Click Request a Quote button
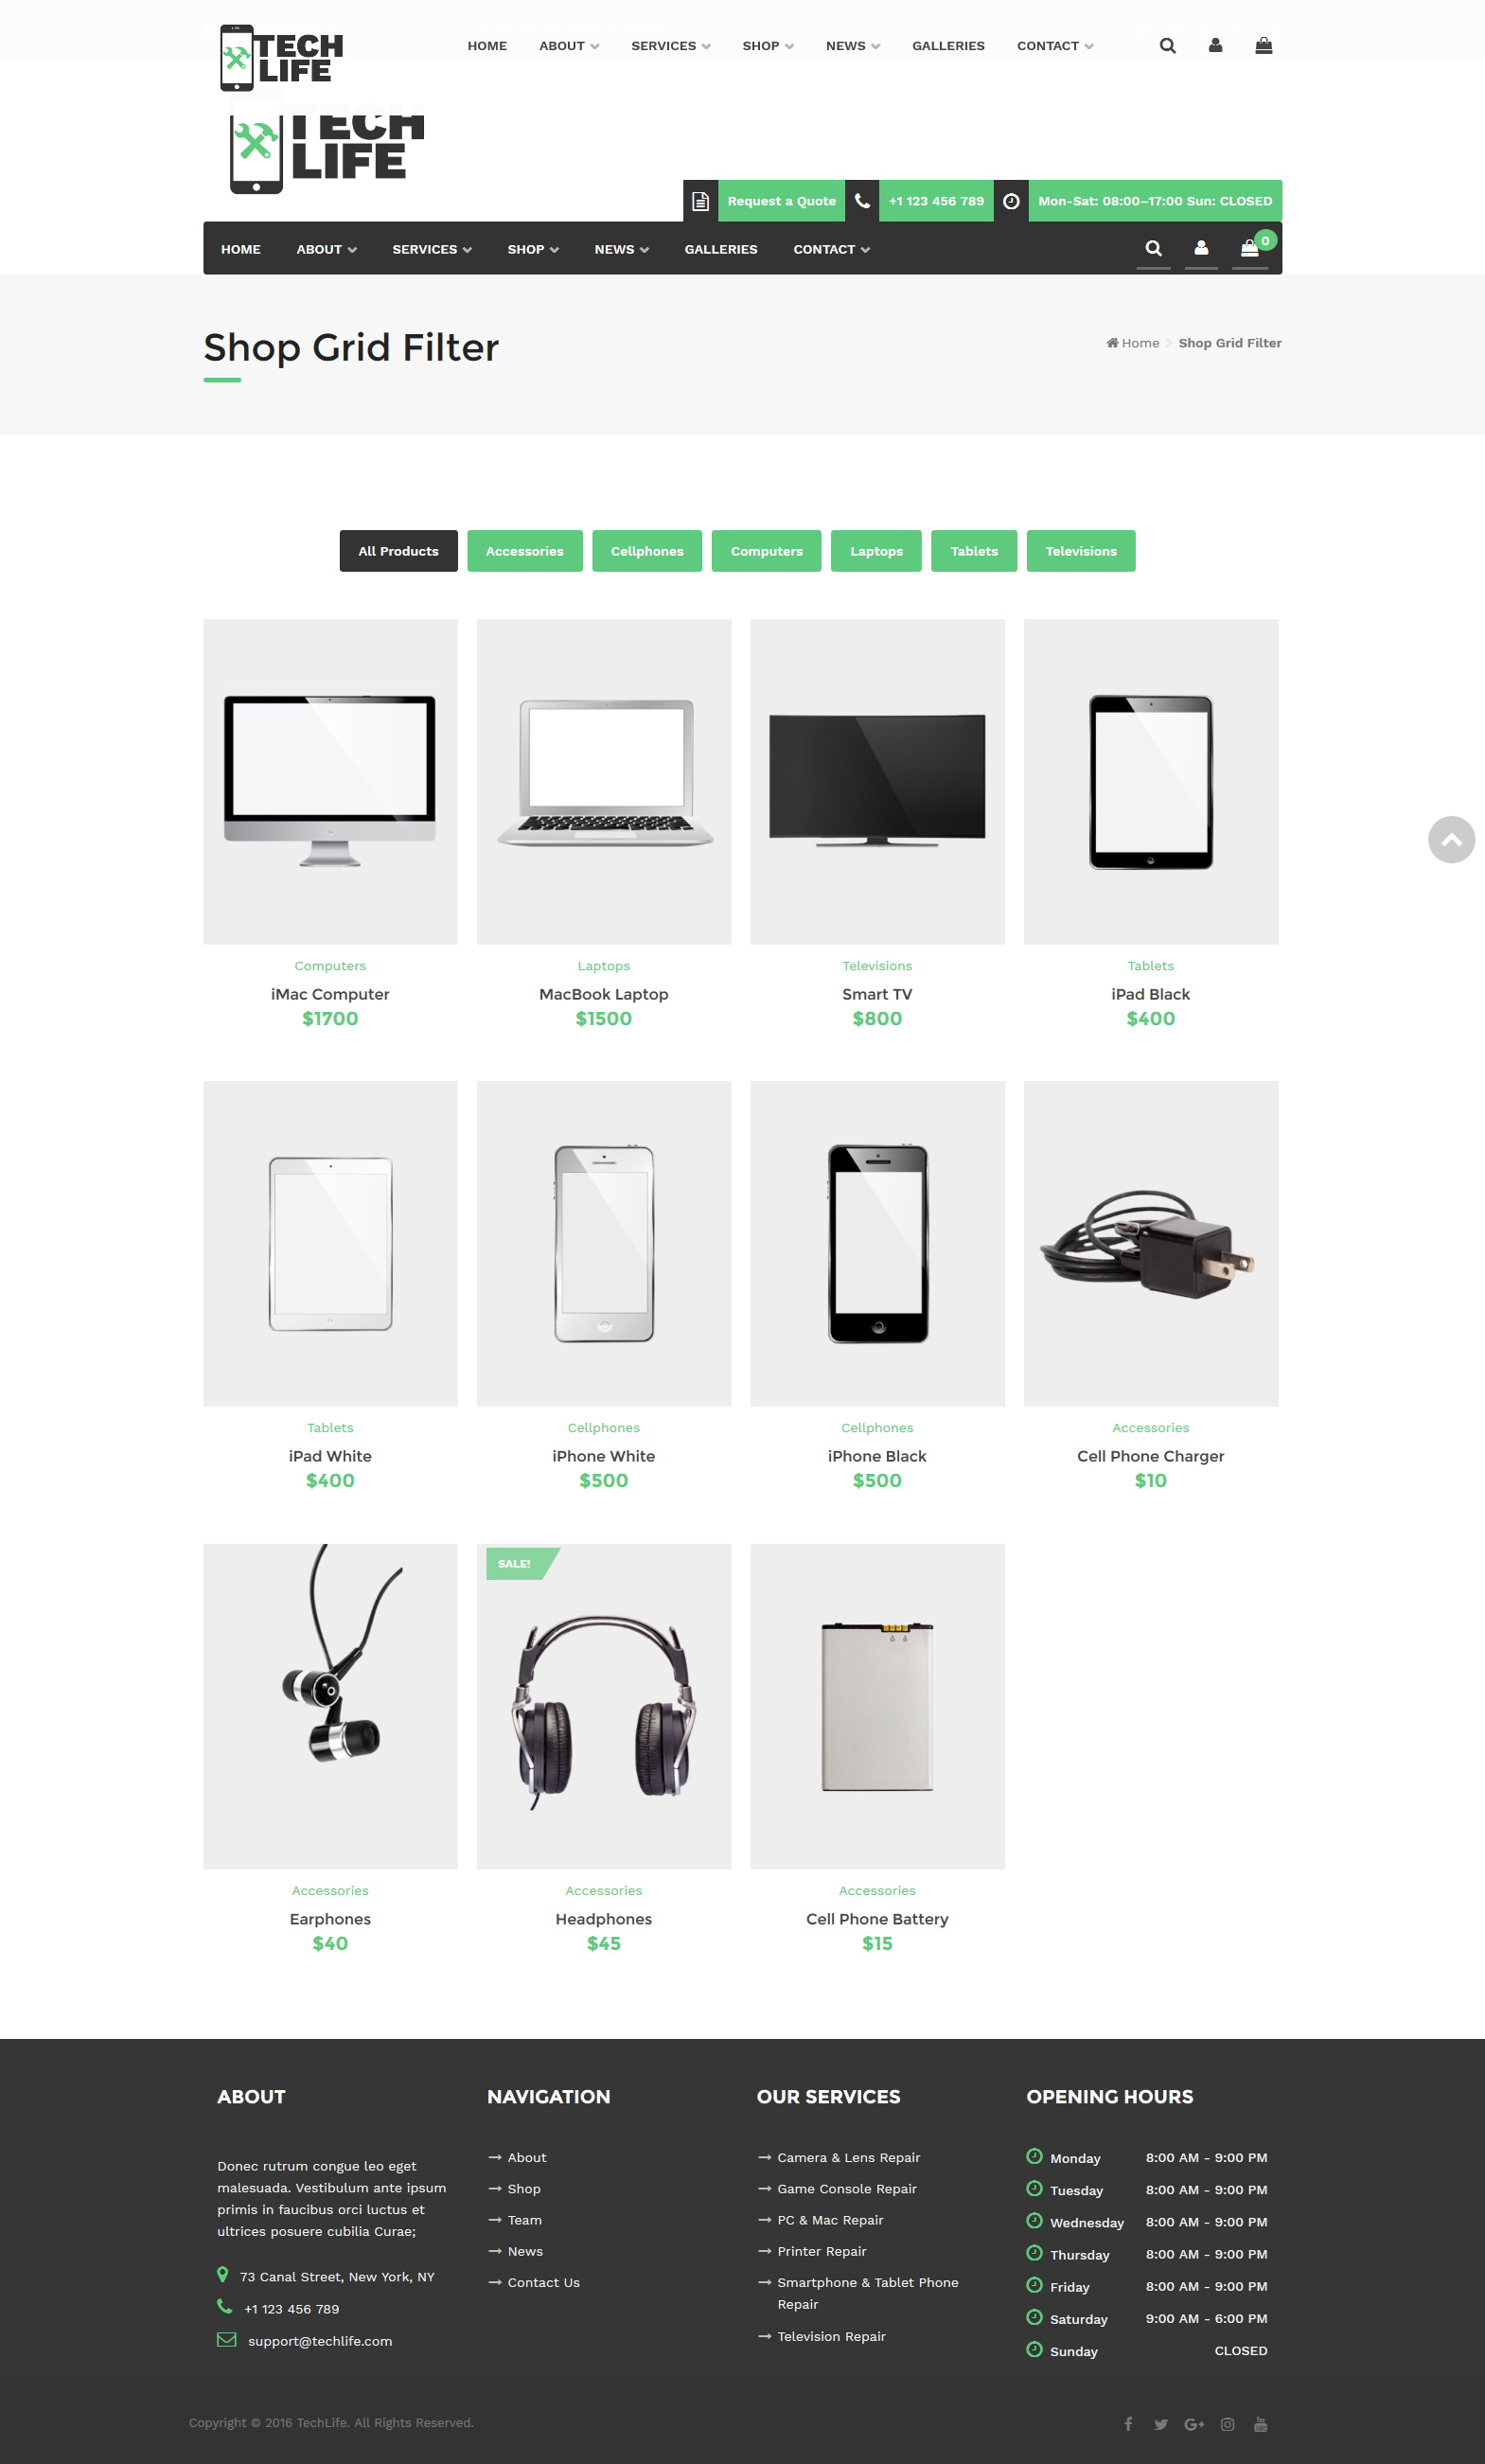1485x2464 pixels. [781, 201]
